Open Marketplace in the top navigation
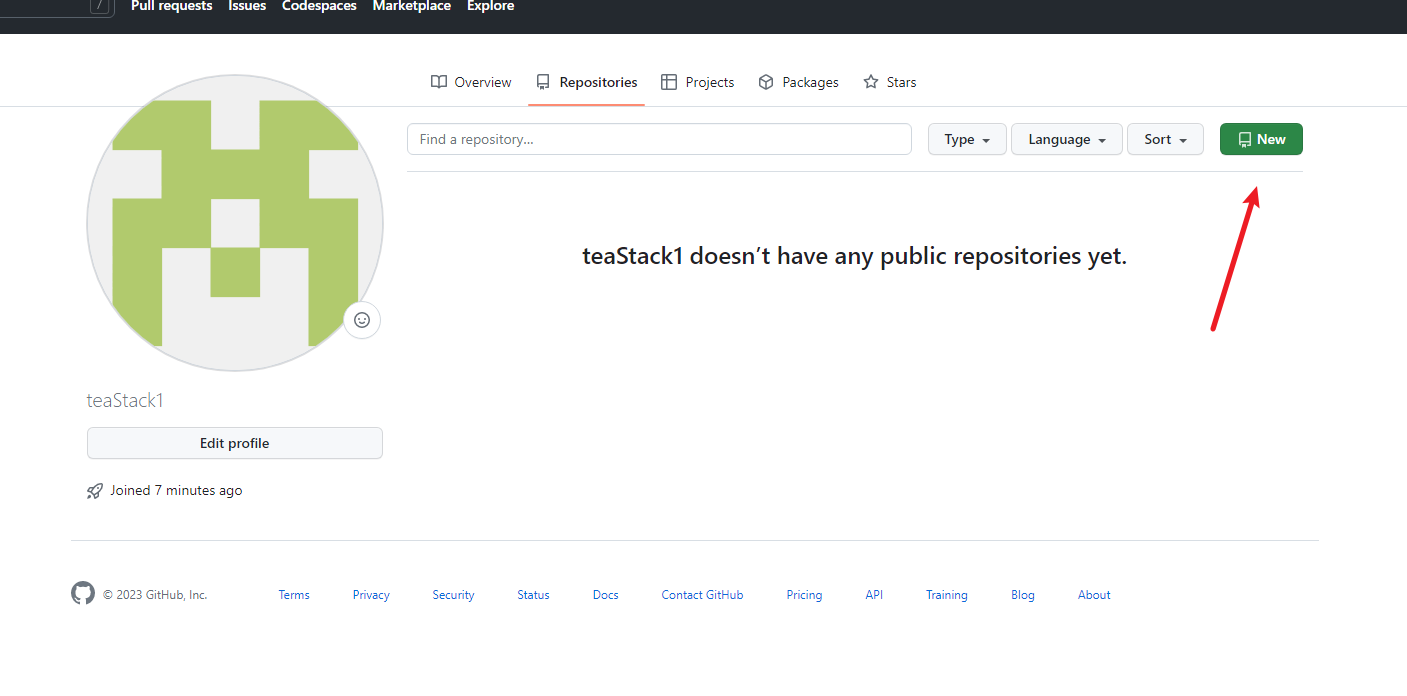 click(412, 6)
